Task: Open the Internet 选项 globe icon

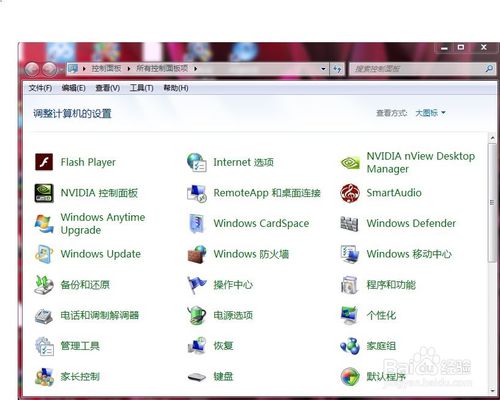Action: click(197, 162)
